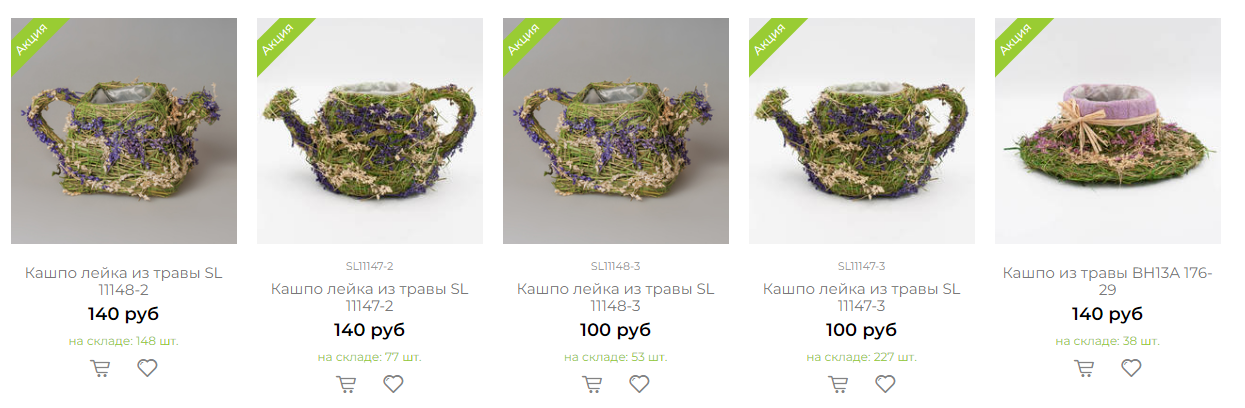Click cart icon for SL 11148-3
Screen dimensions: 1245x408
(592, 384)
